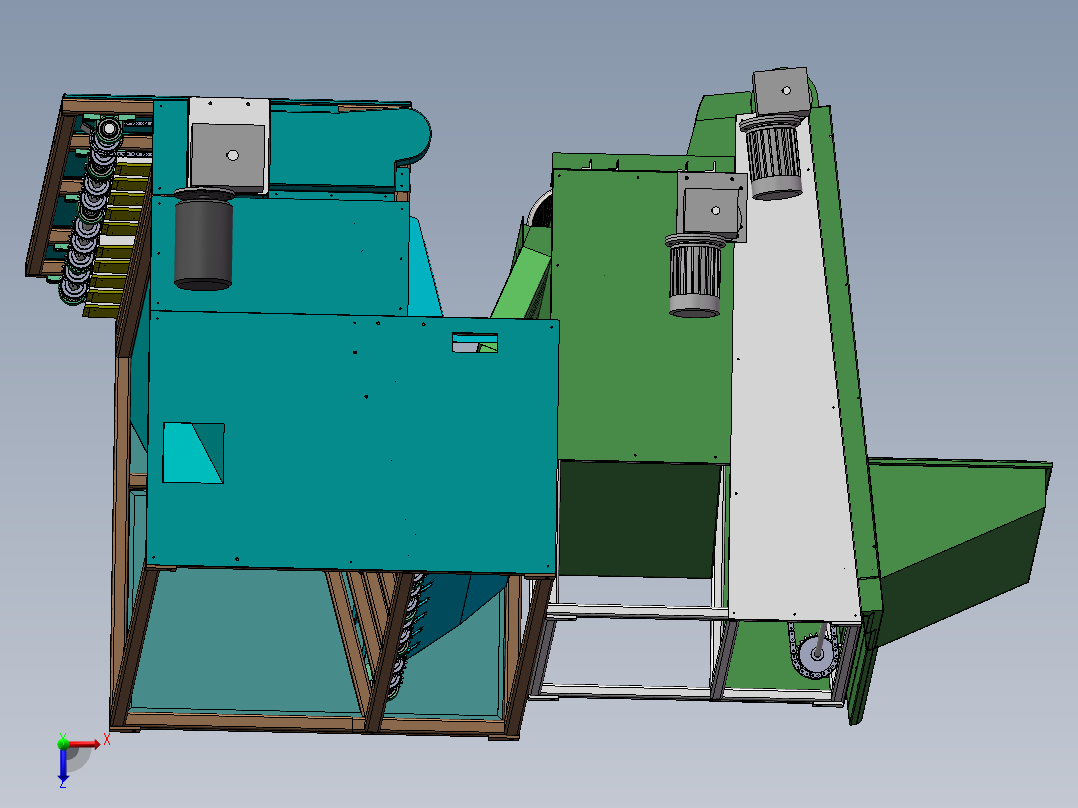The width and height of the screenshot is (1078, 808).
Task: Click the blue Z axis arrow of the triad
Action: (63, 765)
